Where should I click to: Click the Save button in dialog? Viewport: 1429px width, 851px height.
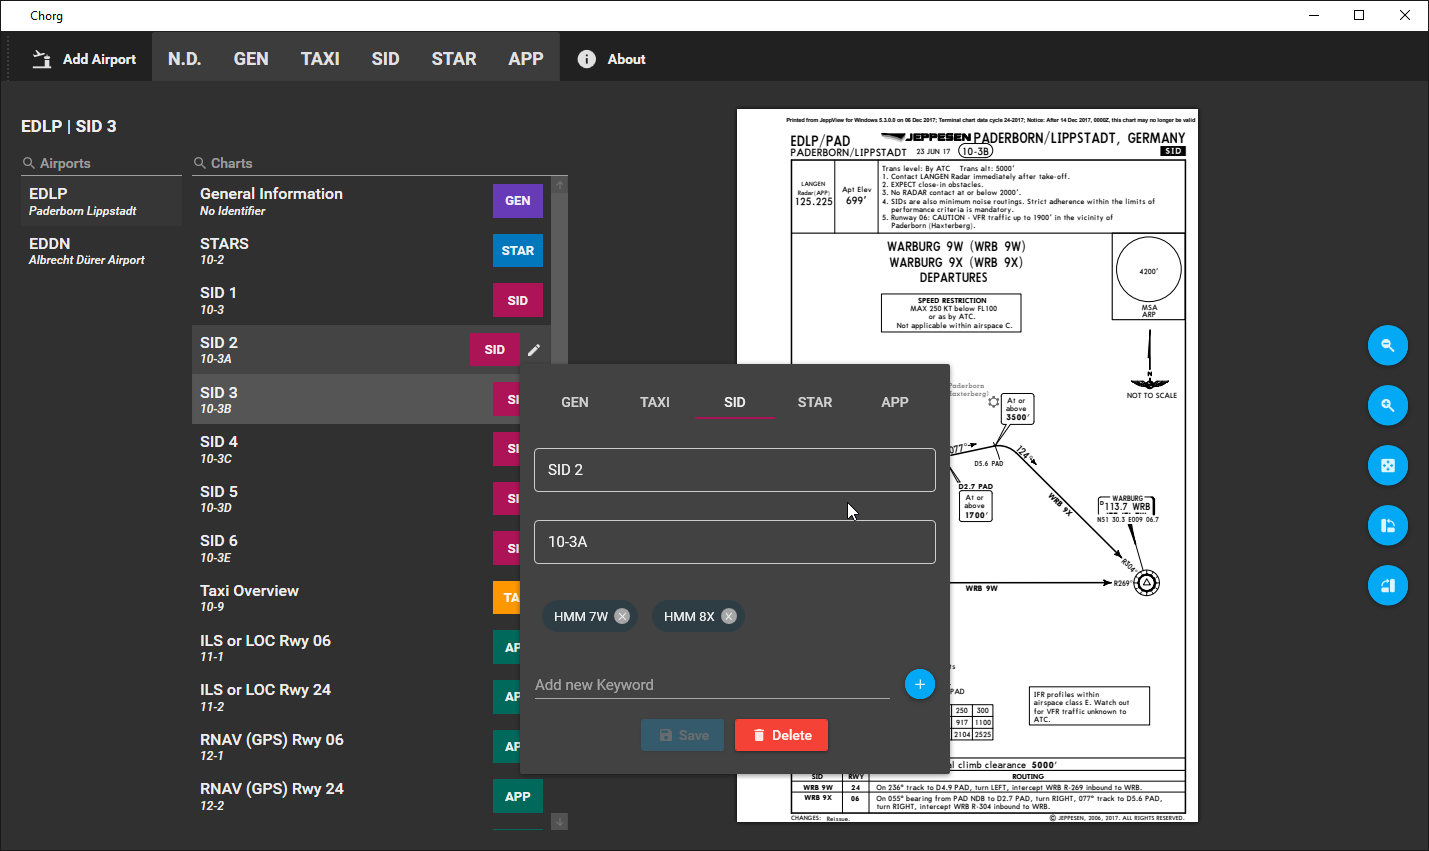pos(683,735)
